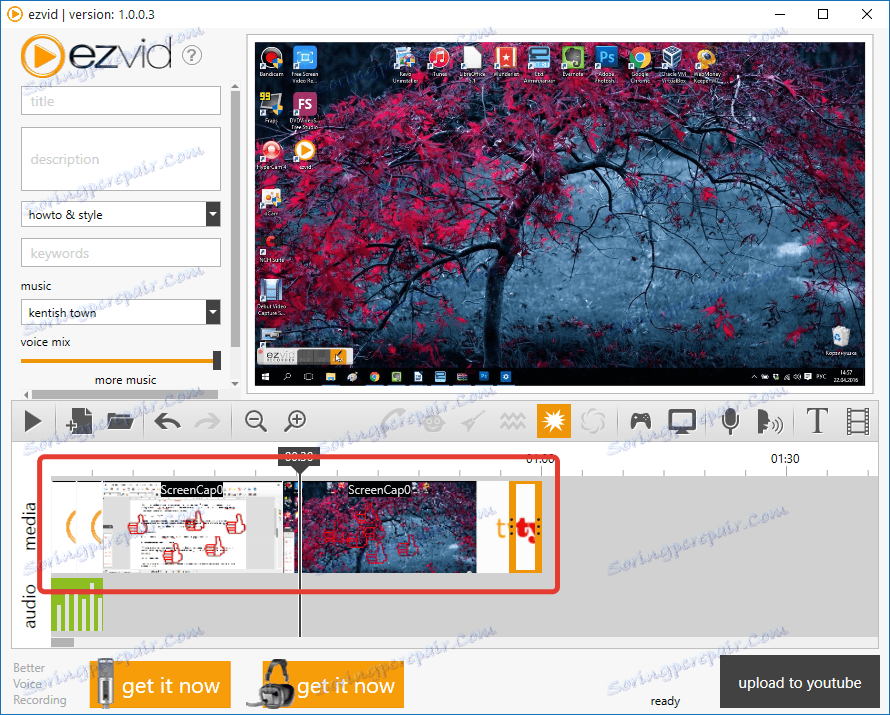Click microphone get it now button
The image size is (890, 715).
tap(160, 685)
